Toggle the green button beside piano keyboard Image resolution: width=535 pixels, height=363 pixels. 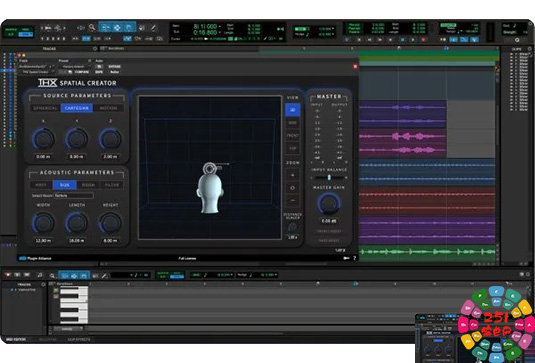tap(56, 290)
